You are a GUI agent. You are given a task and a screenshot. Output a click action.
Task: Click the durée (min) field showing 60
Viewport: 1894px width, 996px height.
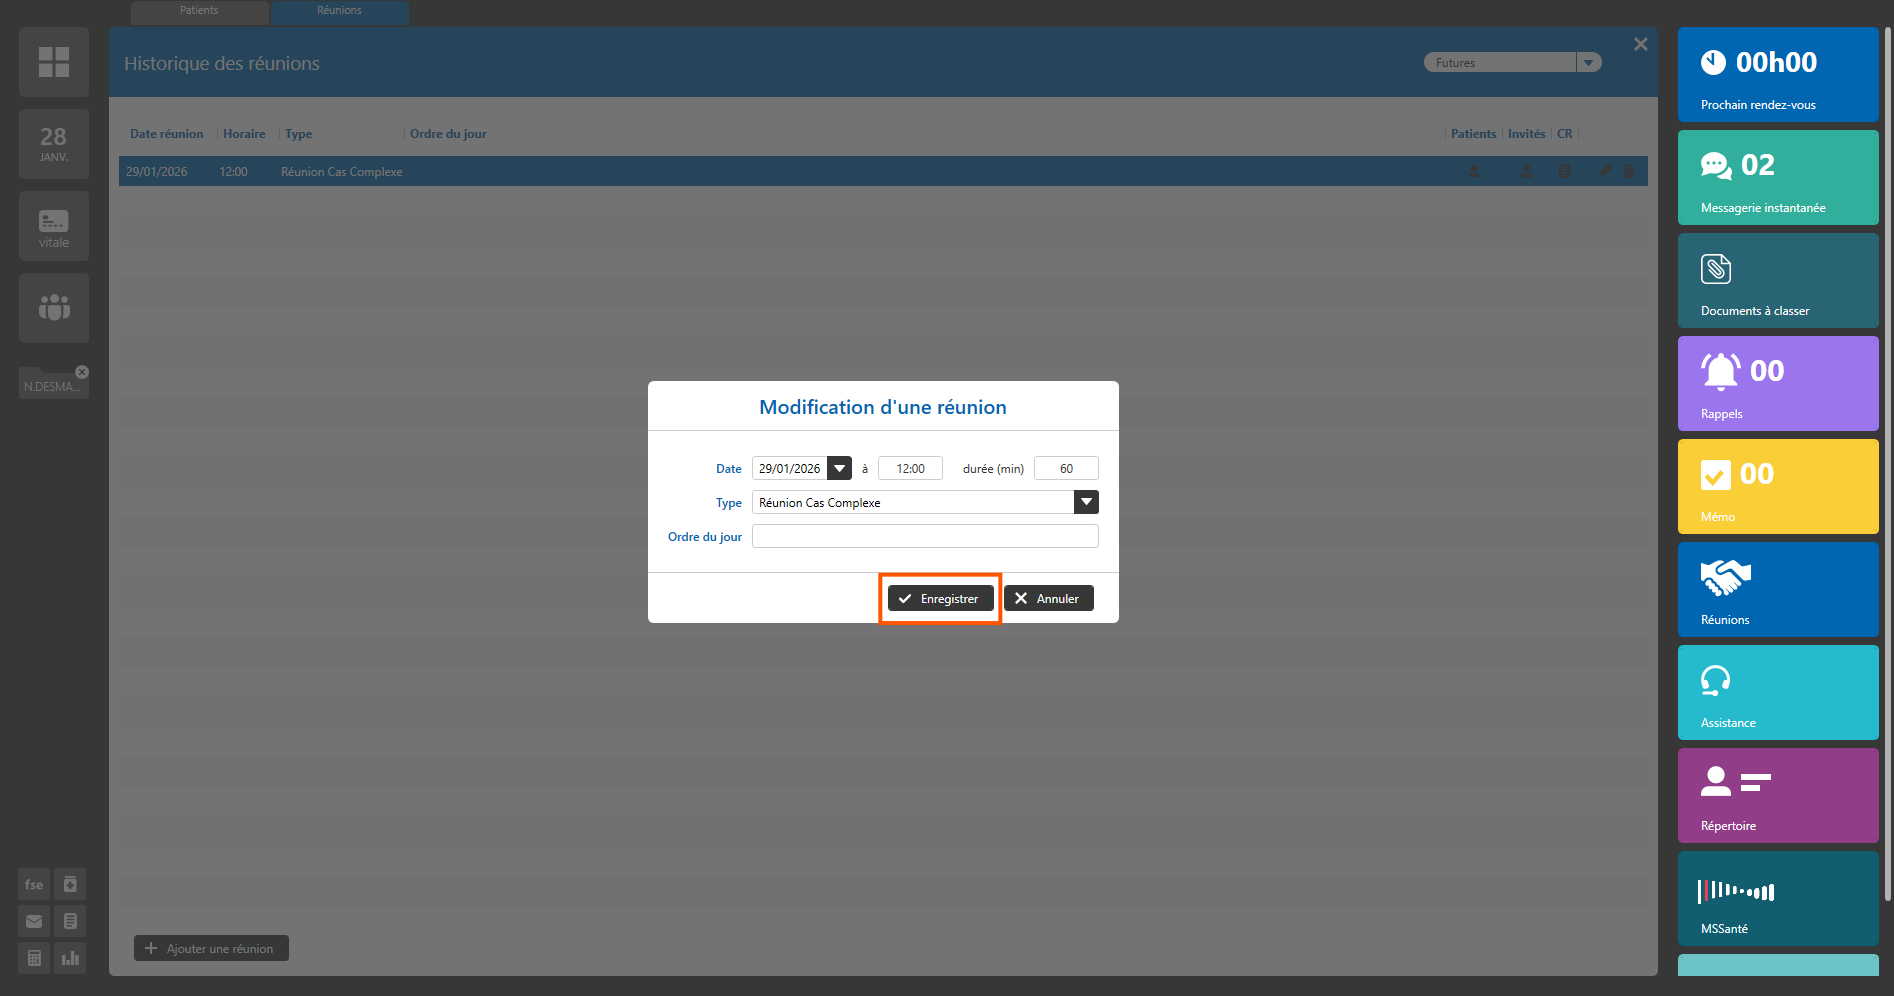click(x=1066, y=468)
